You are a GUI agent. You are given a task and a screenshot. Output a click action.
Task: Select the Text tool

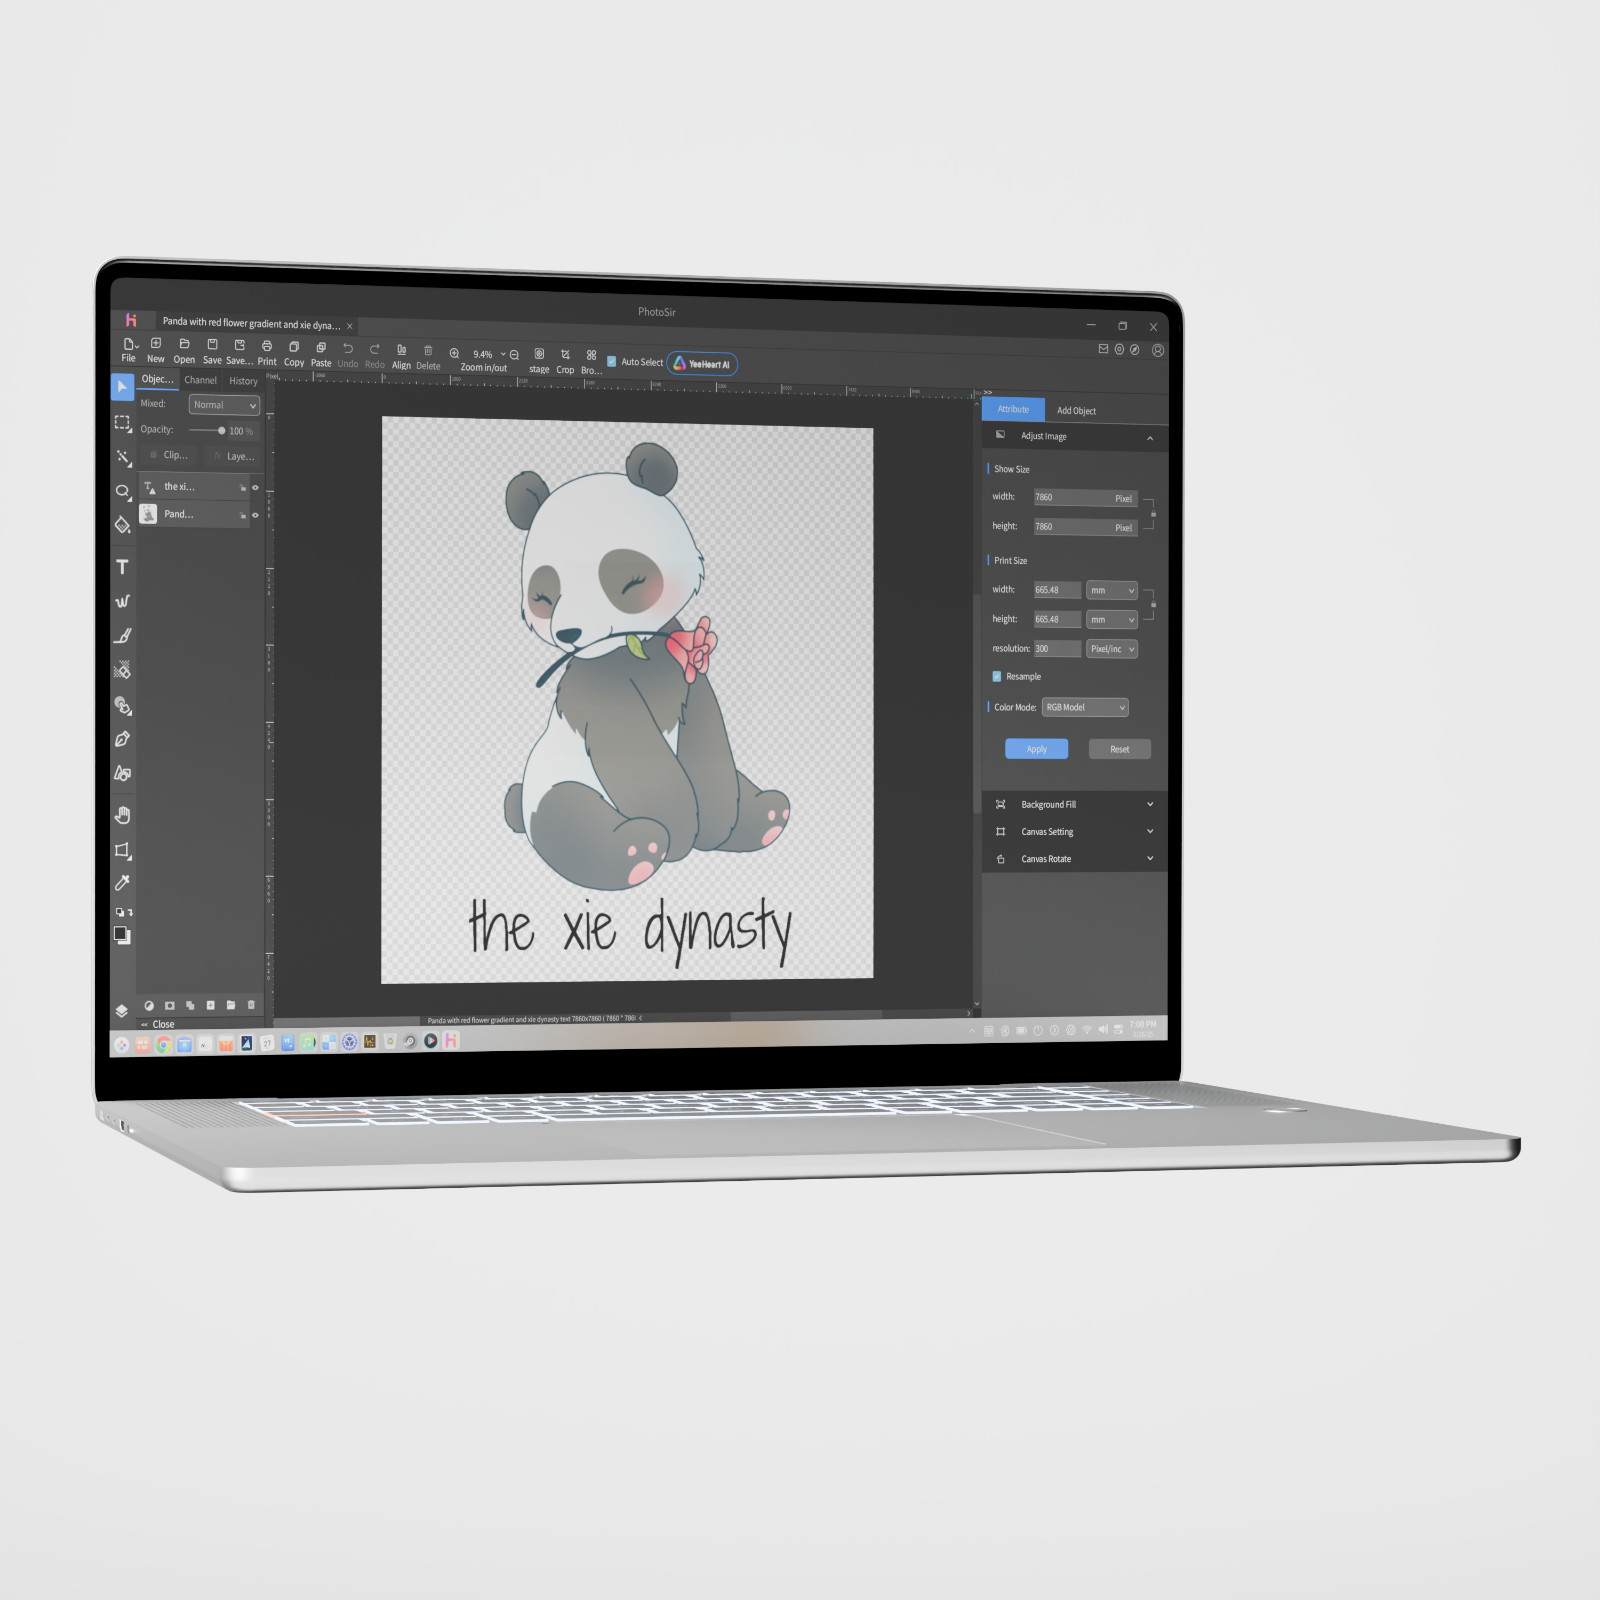122,567
